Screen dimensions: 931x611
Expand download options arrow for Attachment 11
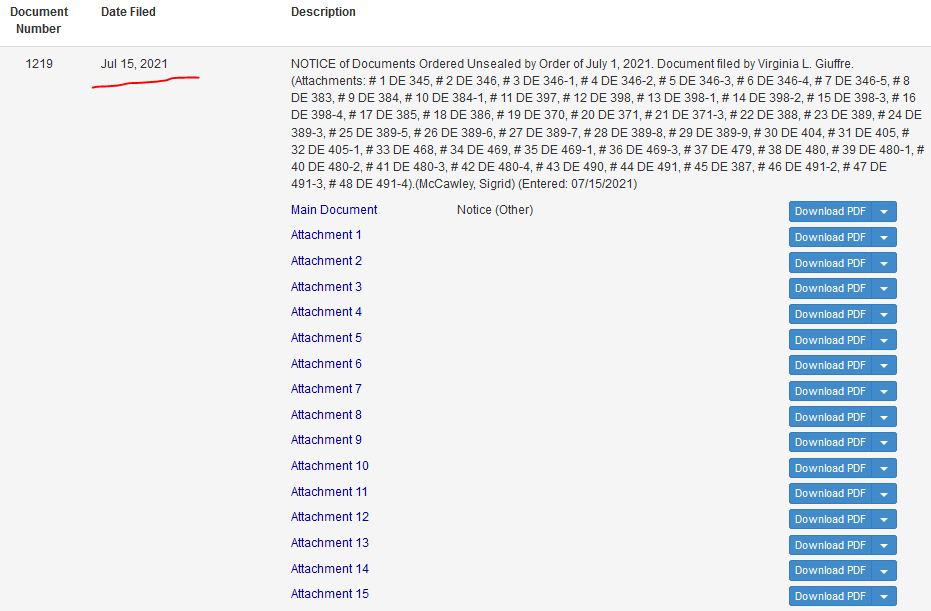tap(884, 493)
